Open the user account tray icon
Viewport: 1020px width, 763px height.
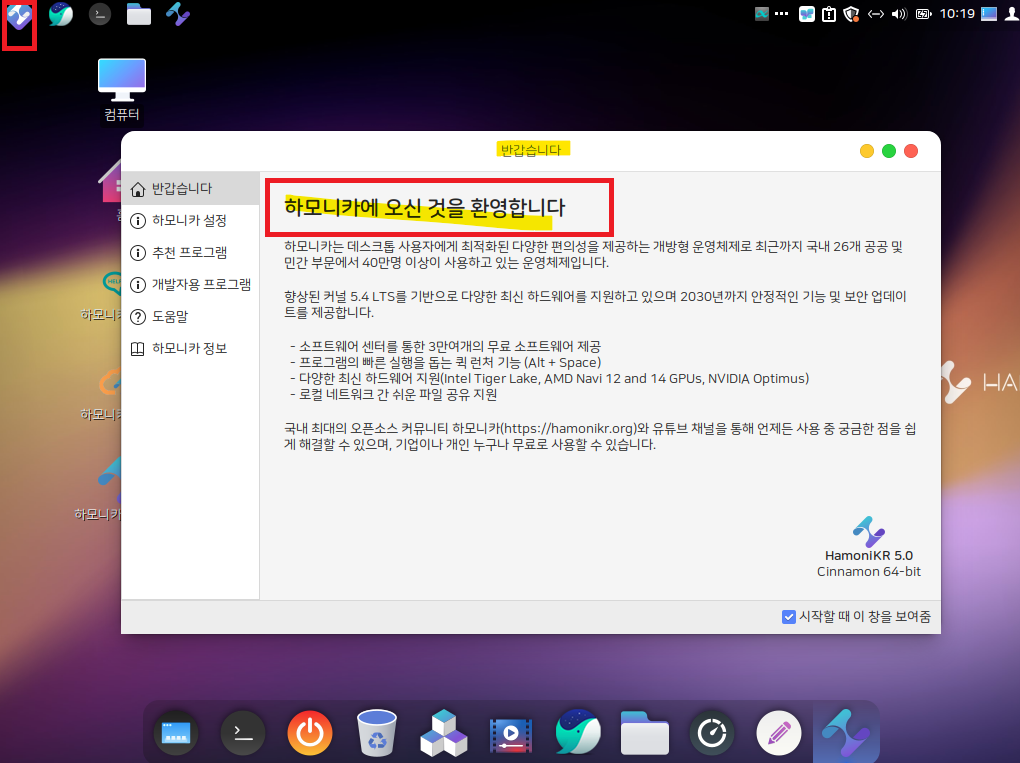point(1012,14)
